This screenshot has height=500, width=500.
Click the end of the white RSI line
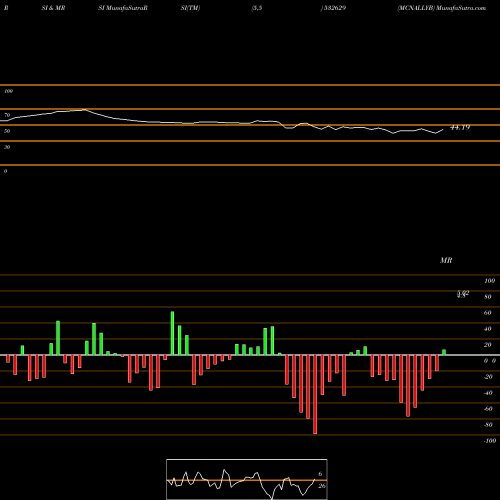(x=443, y=129)
